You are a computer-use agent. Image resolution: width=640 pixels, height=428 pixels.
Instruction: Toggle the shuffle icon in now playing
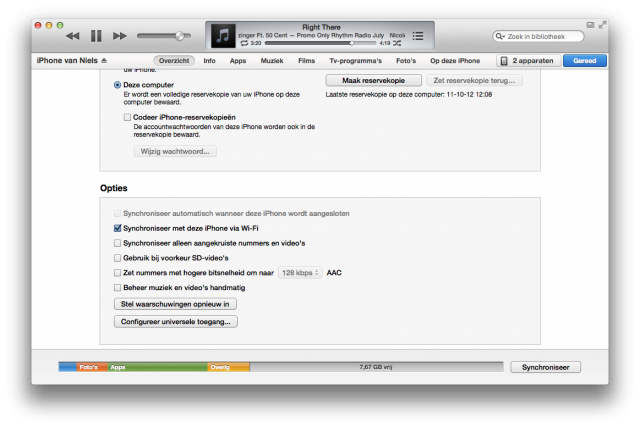point(397,43)
